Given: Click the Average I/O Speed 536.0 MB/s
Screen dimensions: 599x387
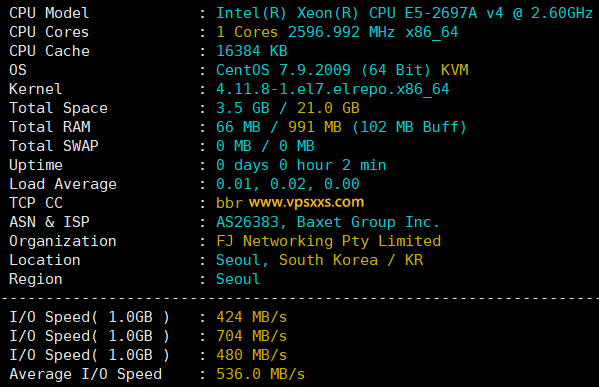Looking at the screenshot, I should (261, 374).
